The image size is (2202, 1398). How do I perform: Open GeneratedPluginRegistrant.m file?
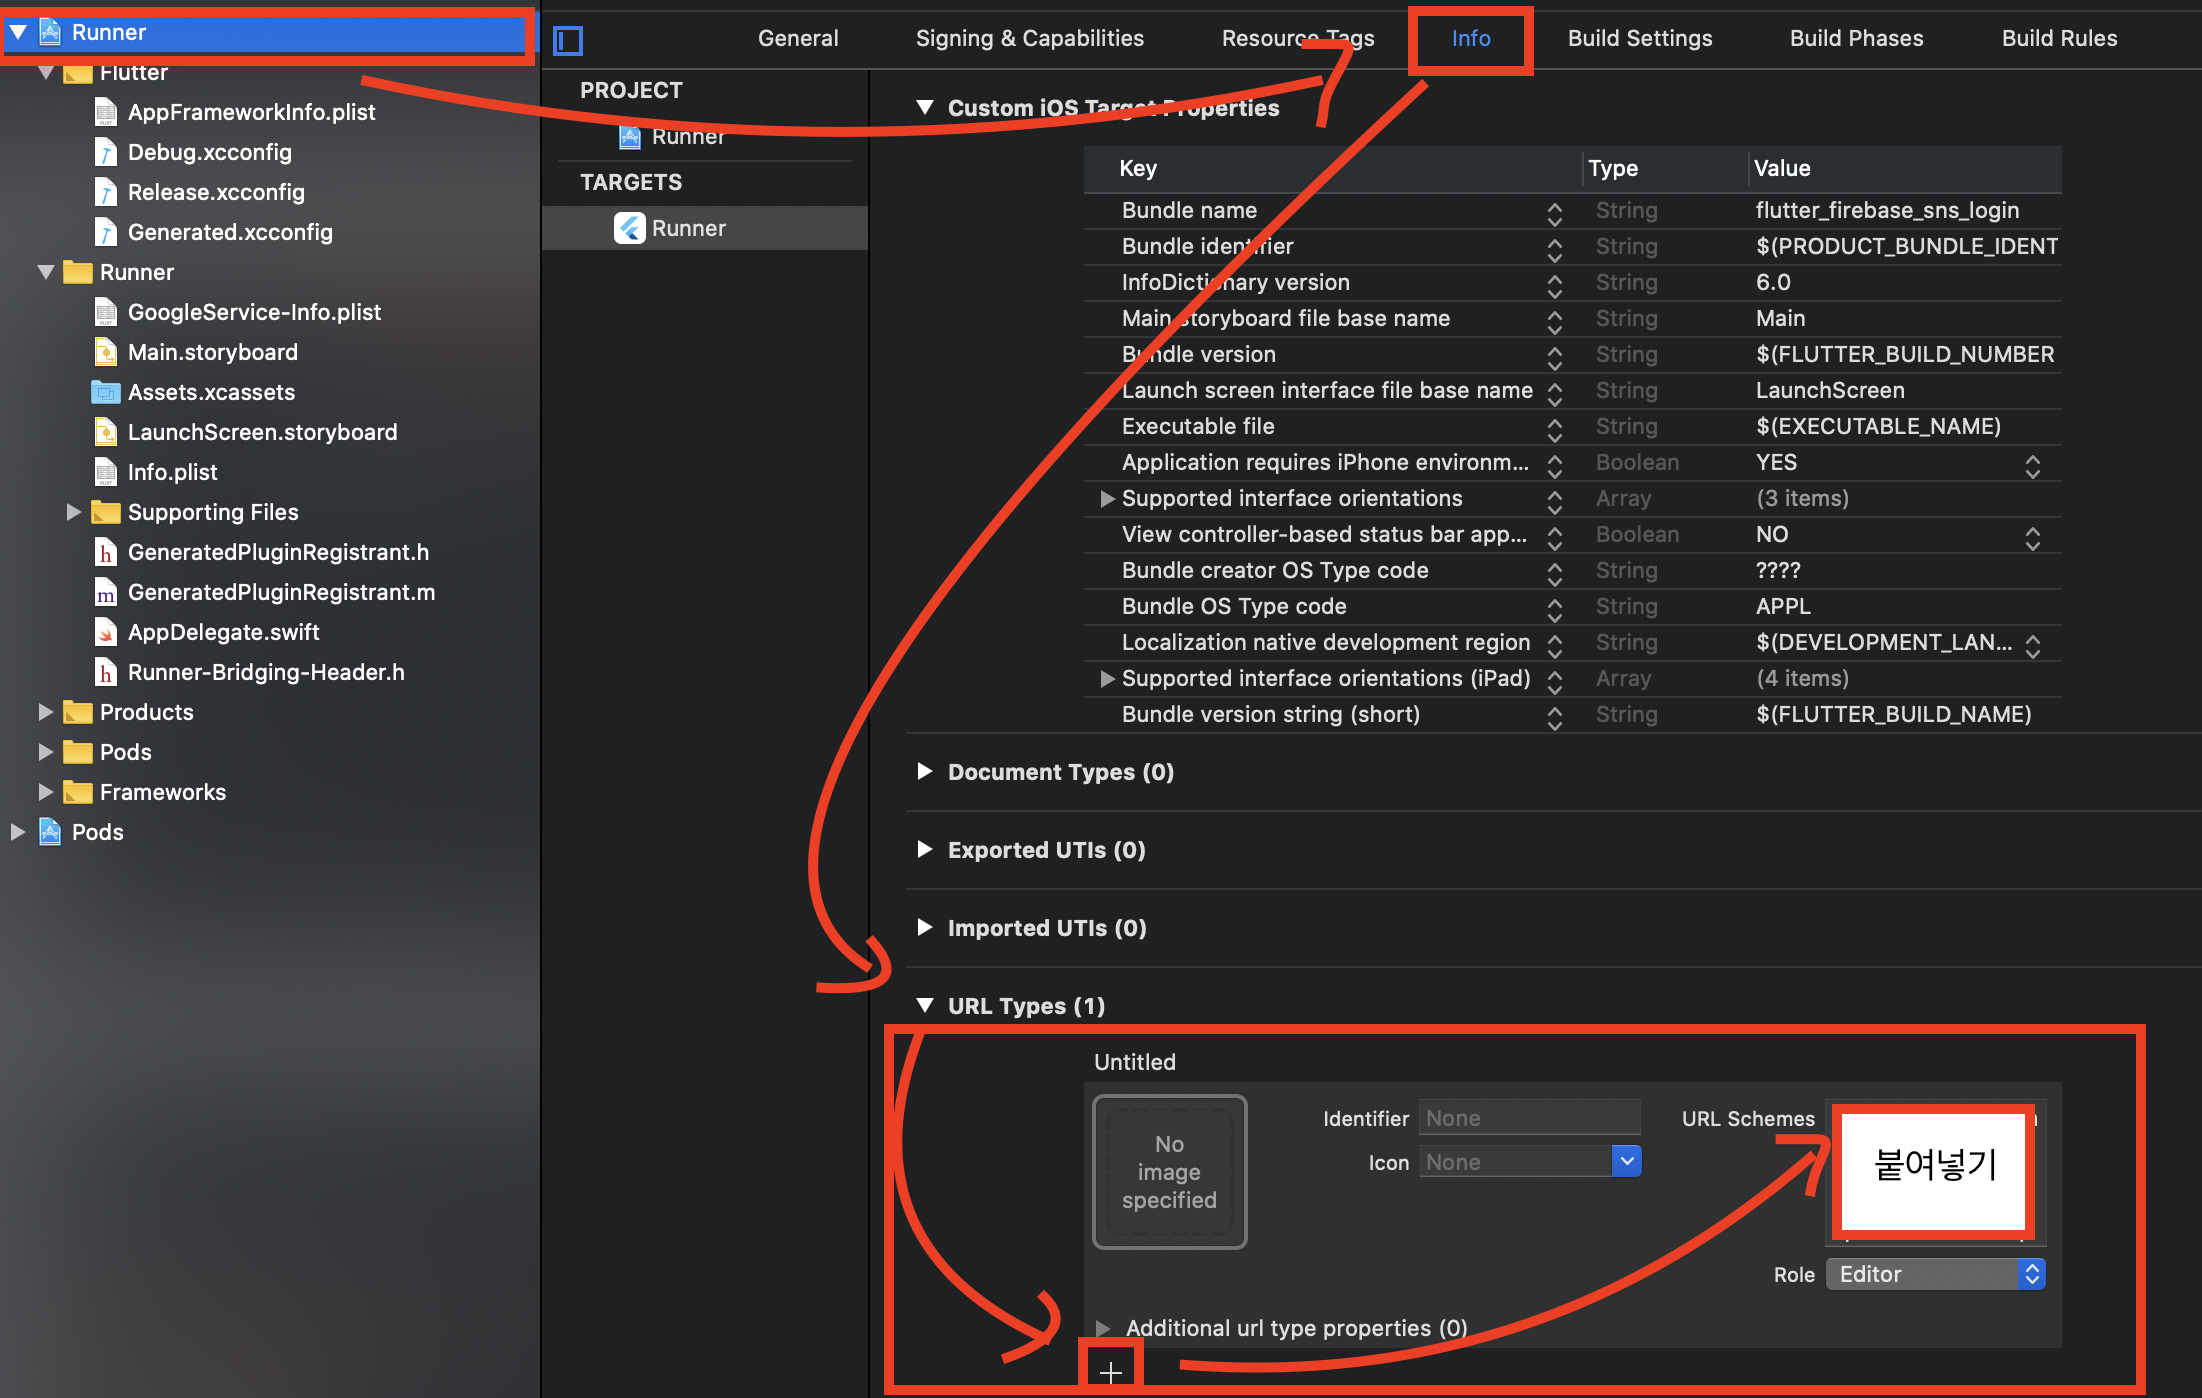[280, 592]
